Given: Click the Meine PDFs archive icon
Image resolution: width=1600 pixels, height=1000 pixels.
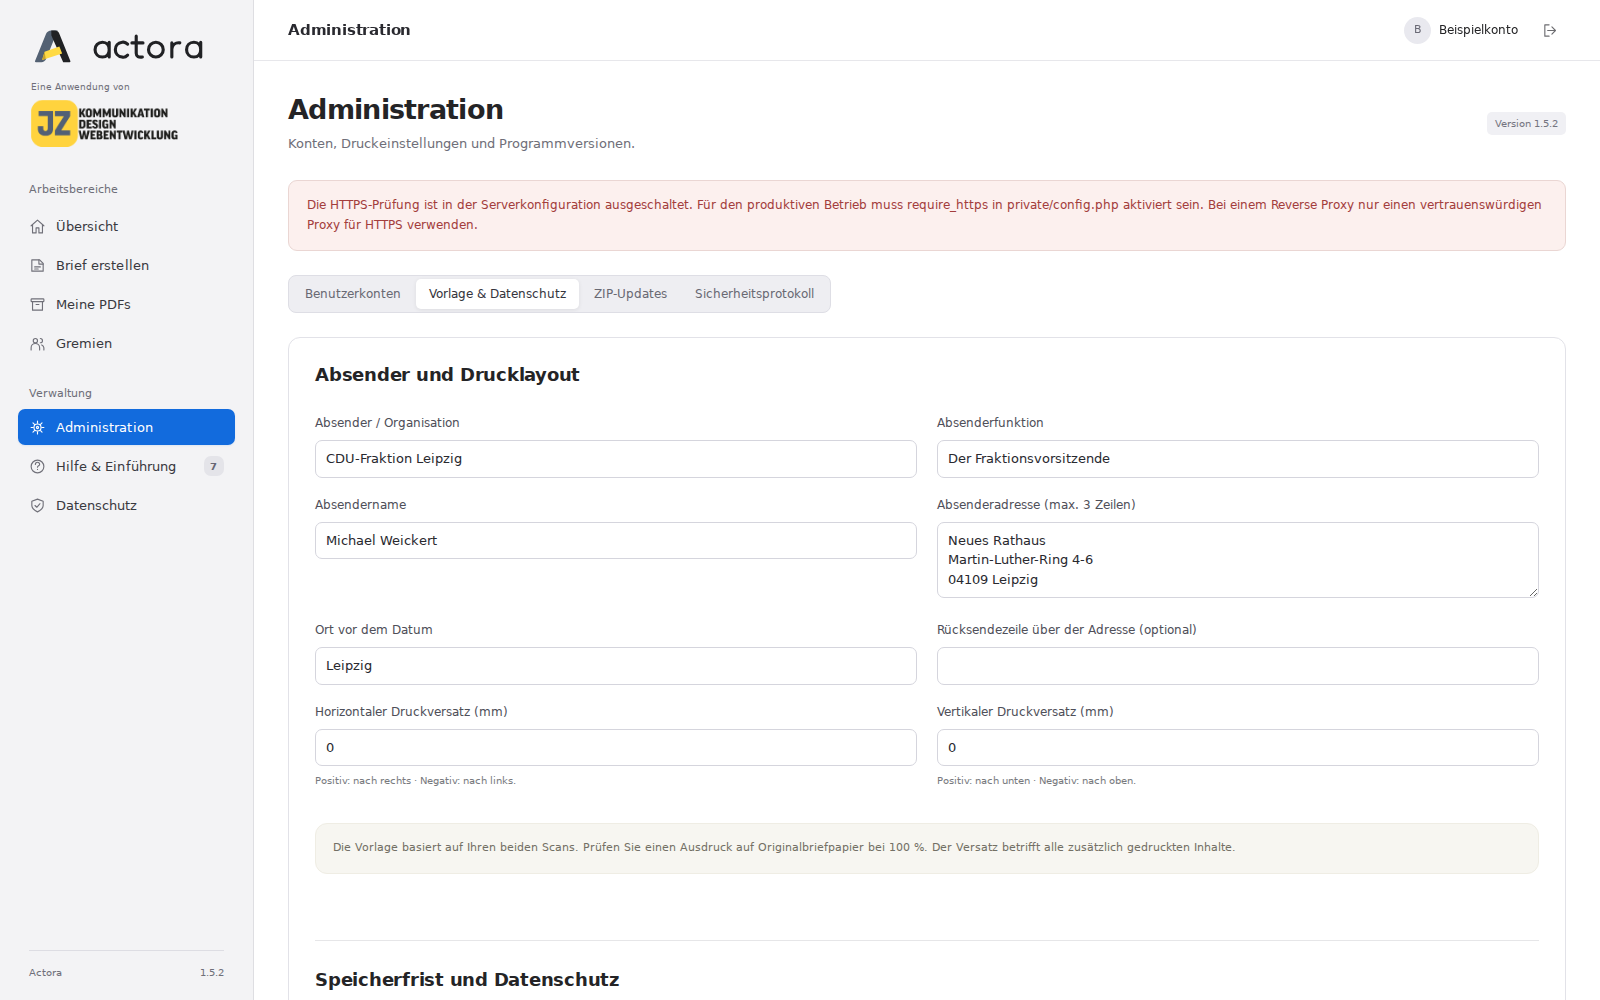Looking at the screenshot, I should 38,305.
